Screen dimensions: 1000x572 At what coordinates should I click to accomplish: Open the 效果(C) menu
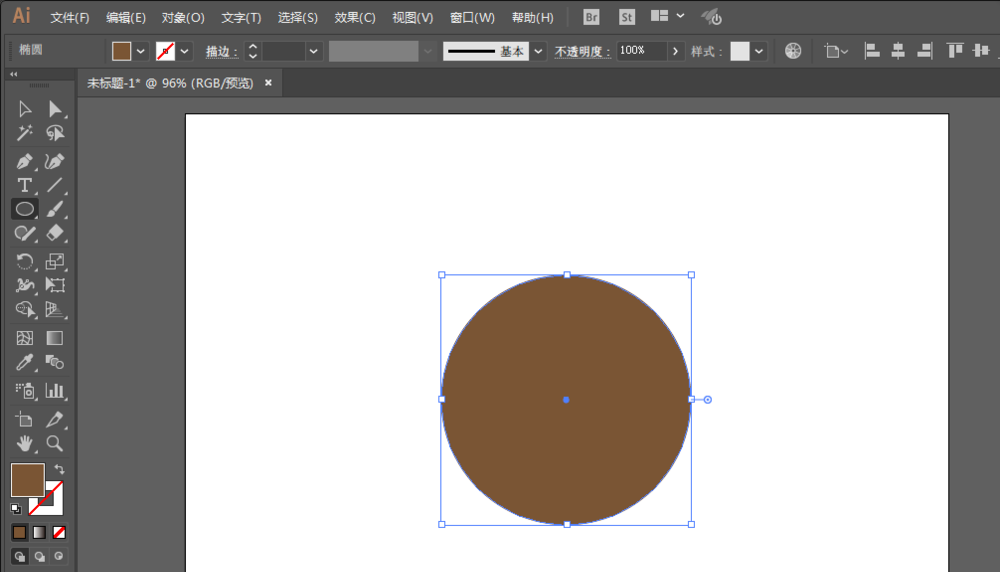[355, 18]
